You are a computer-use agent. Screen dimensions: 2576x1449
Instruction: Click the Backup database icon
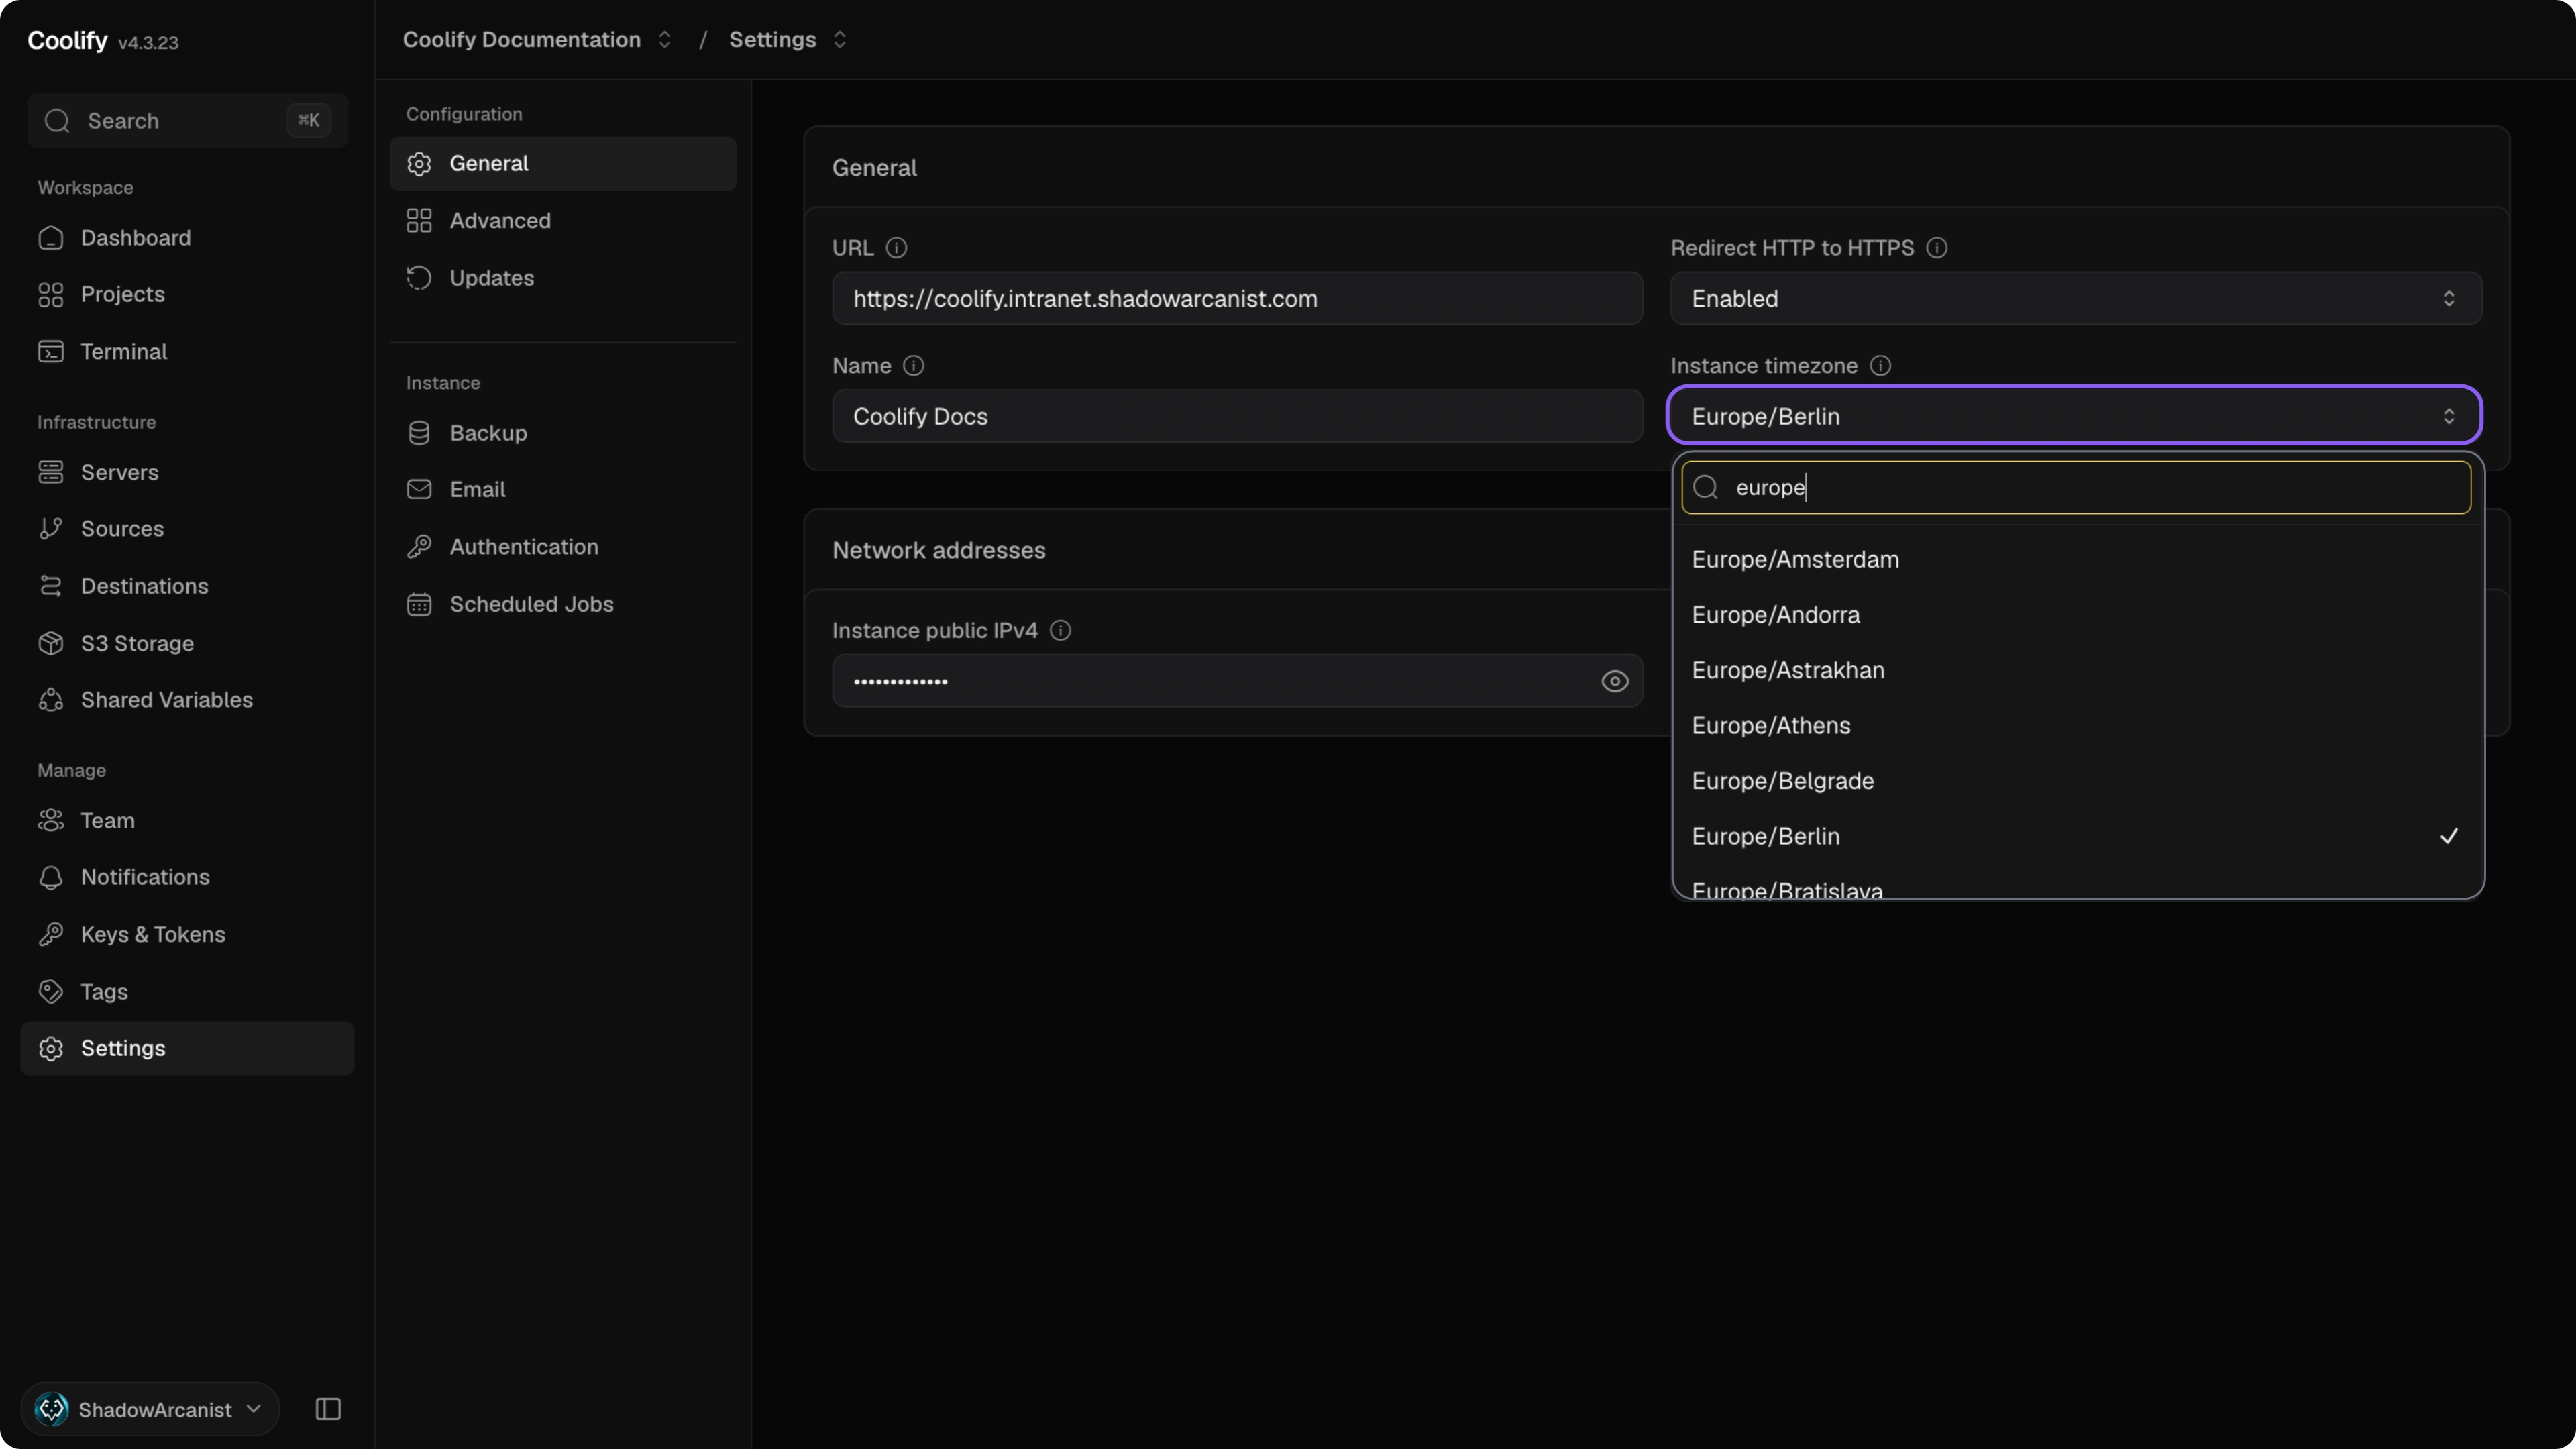pos(419,433)
